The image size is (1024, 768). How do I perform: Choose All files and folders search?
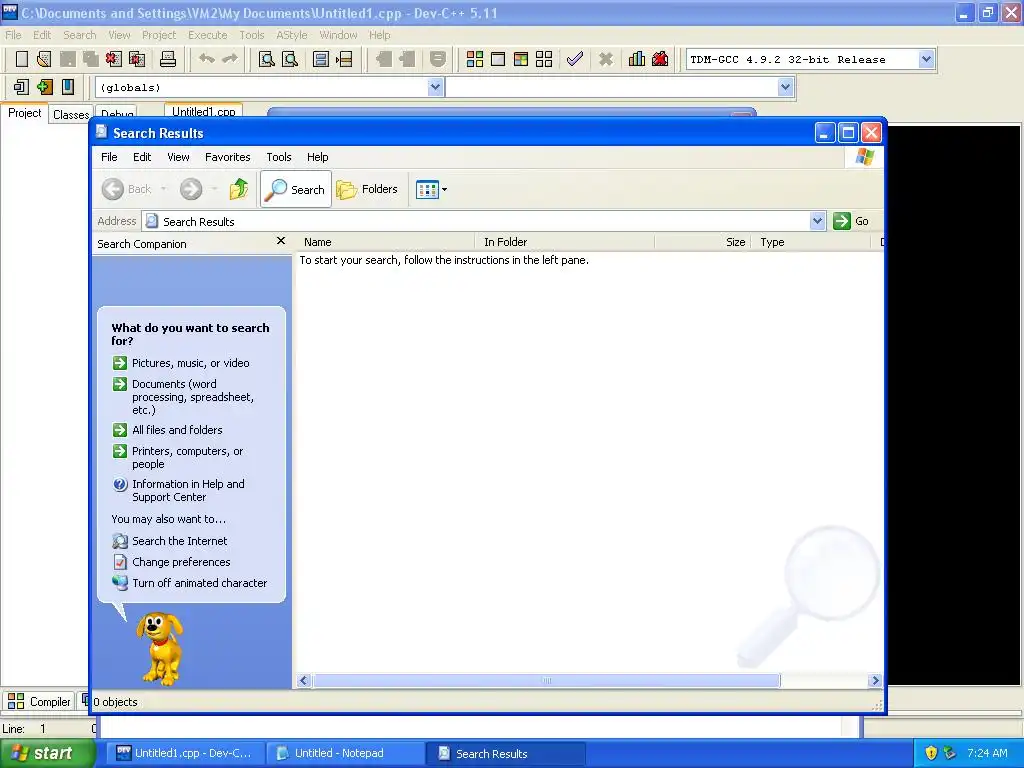(x=177, y=430)
